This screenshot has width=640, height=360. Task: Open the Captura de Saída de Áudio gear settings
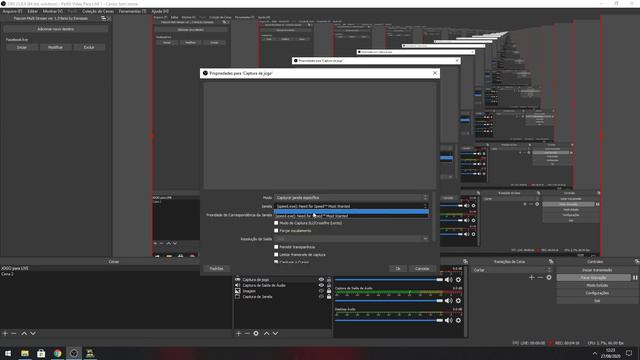(x=458, y=301)
